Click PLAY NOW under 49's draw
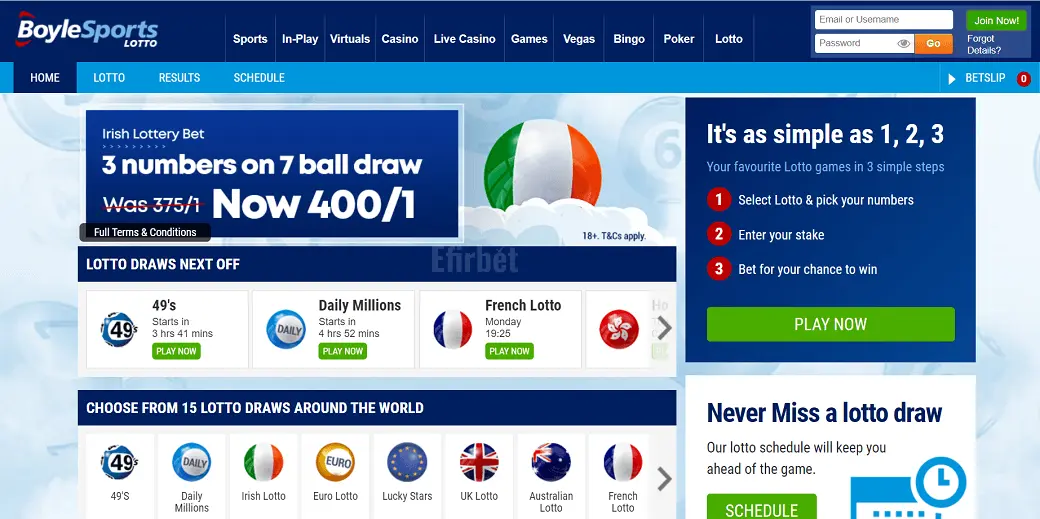Image resolution: width=1040 pixels, height=519 pixels. (176, 351)
